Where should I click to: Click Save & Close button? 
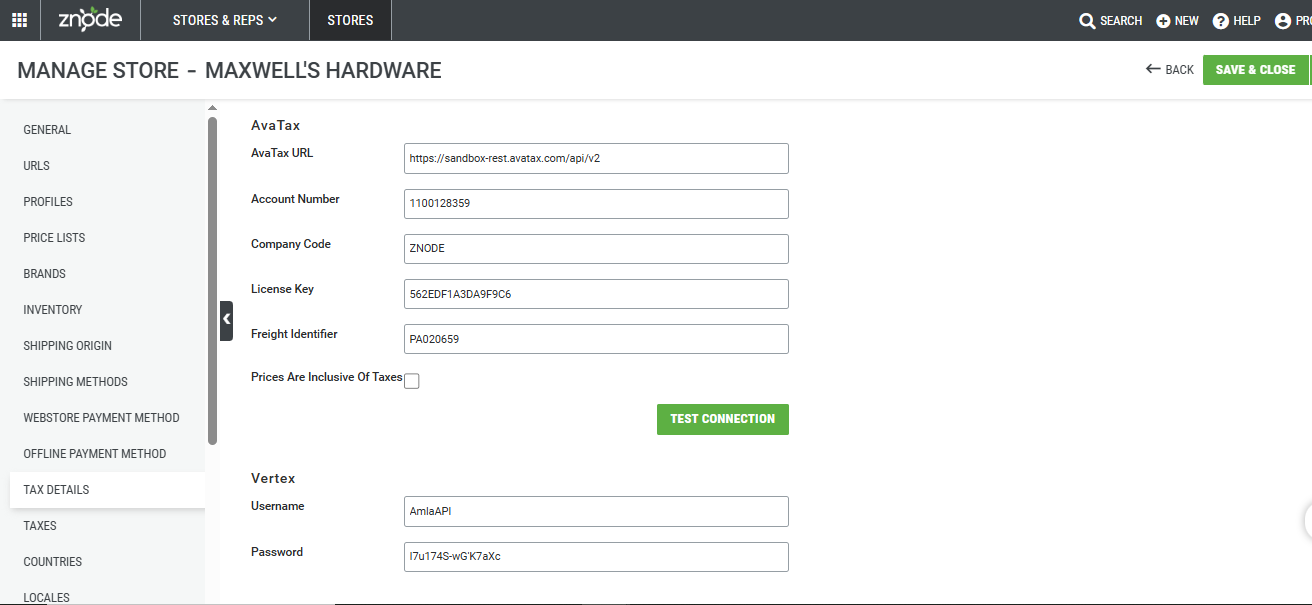click(x=1256, y=70)
